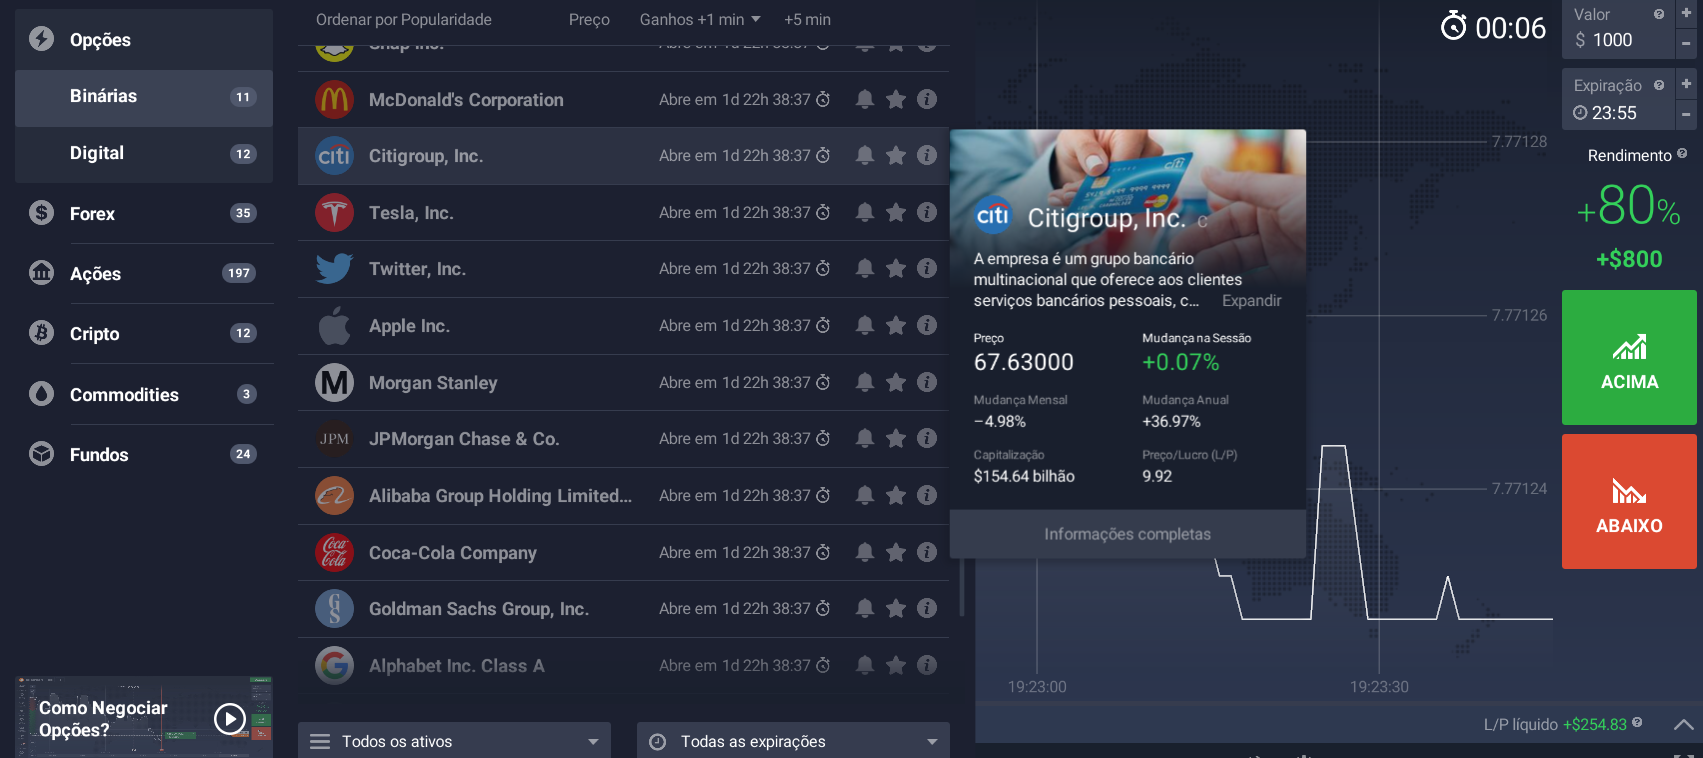Select the Tesla logo icon
The width and height of the screenshot is (1703, 758).
pyautogui.click(x=334, y=213)
